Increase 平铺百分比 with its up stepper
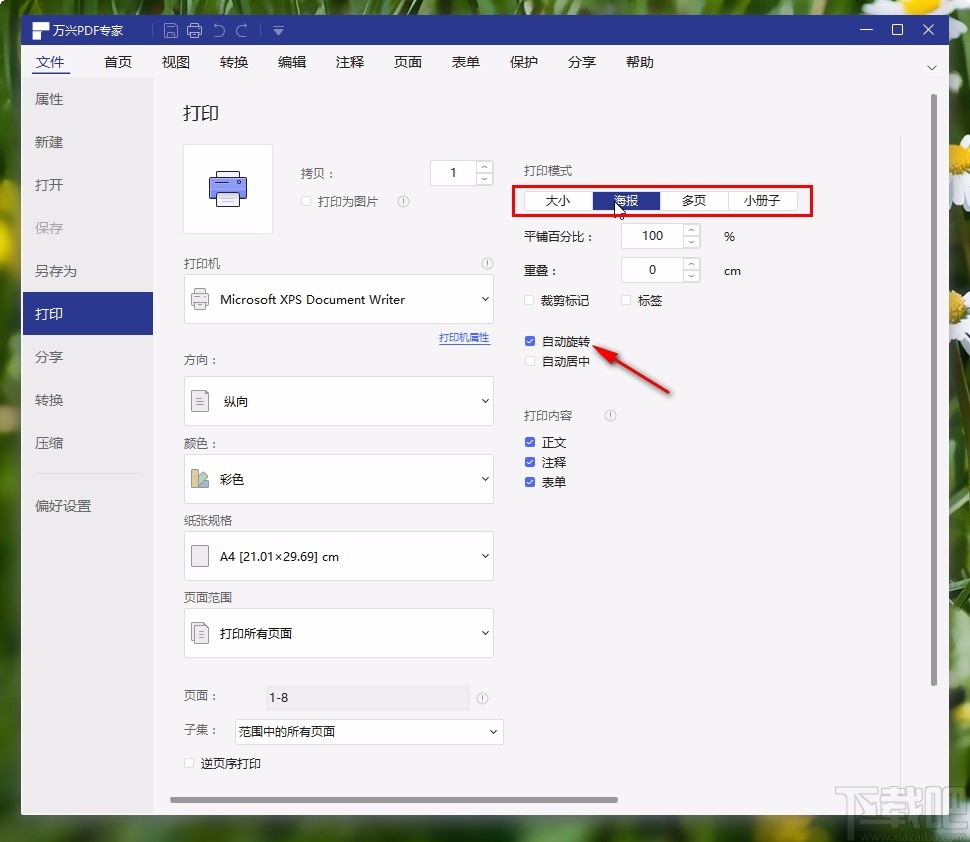 coord(690,230)
